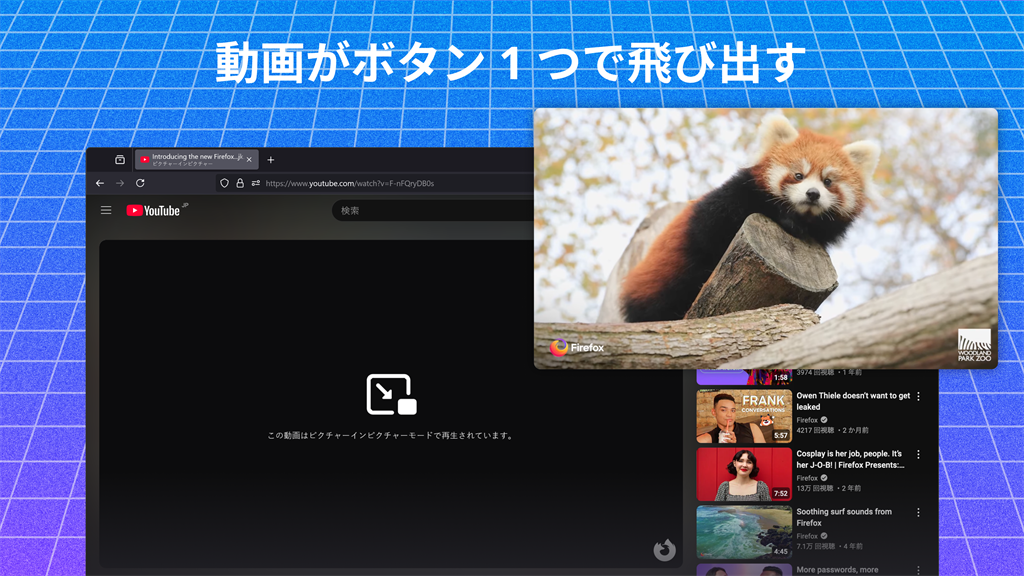Click picture-in-picture mode message text
1024x576 pixels.
click(391, 436)
